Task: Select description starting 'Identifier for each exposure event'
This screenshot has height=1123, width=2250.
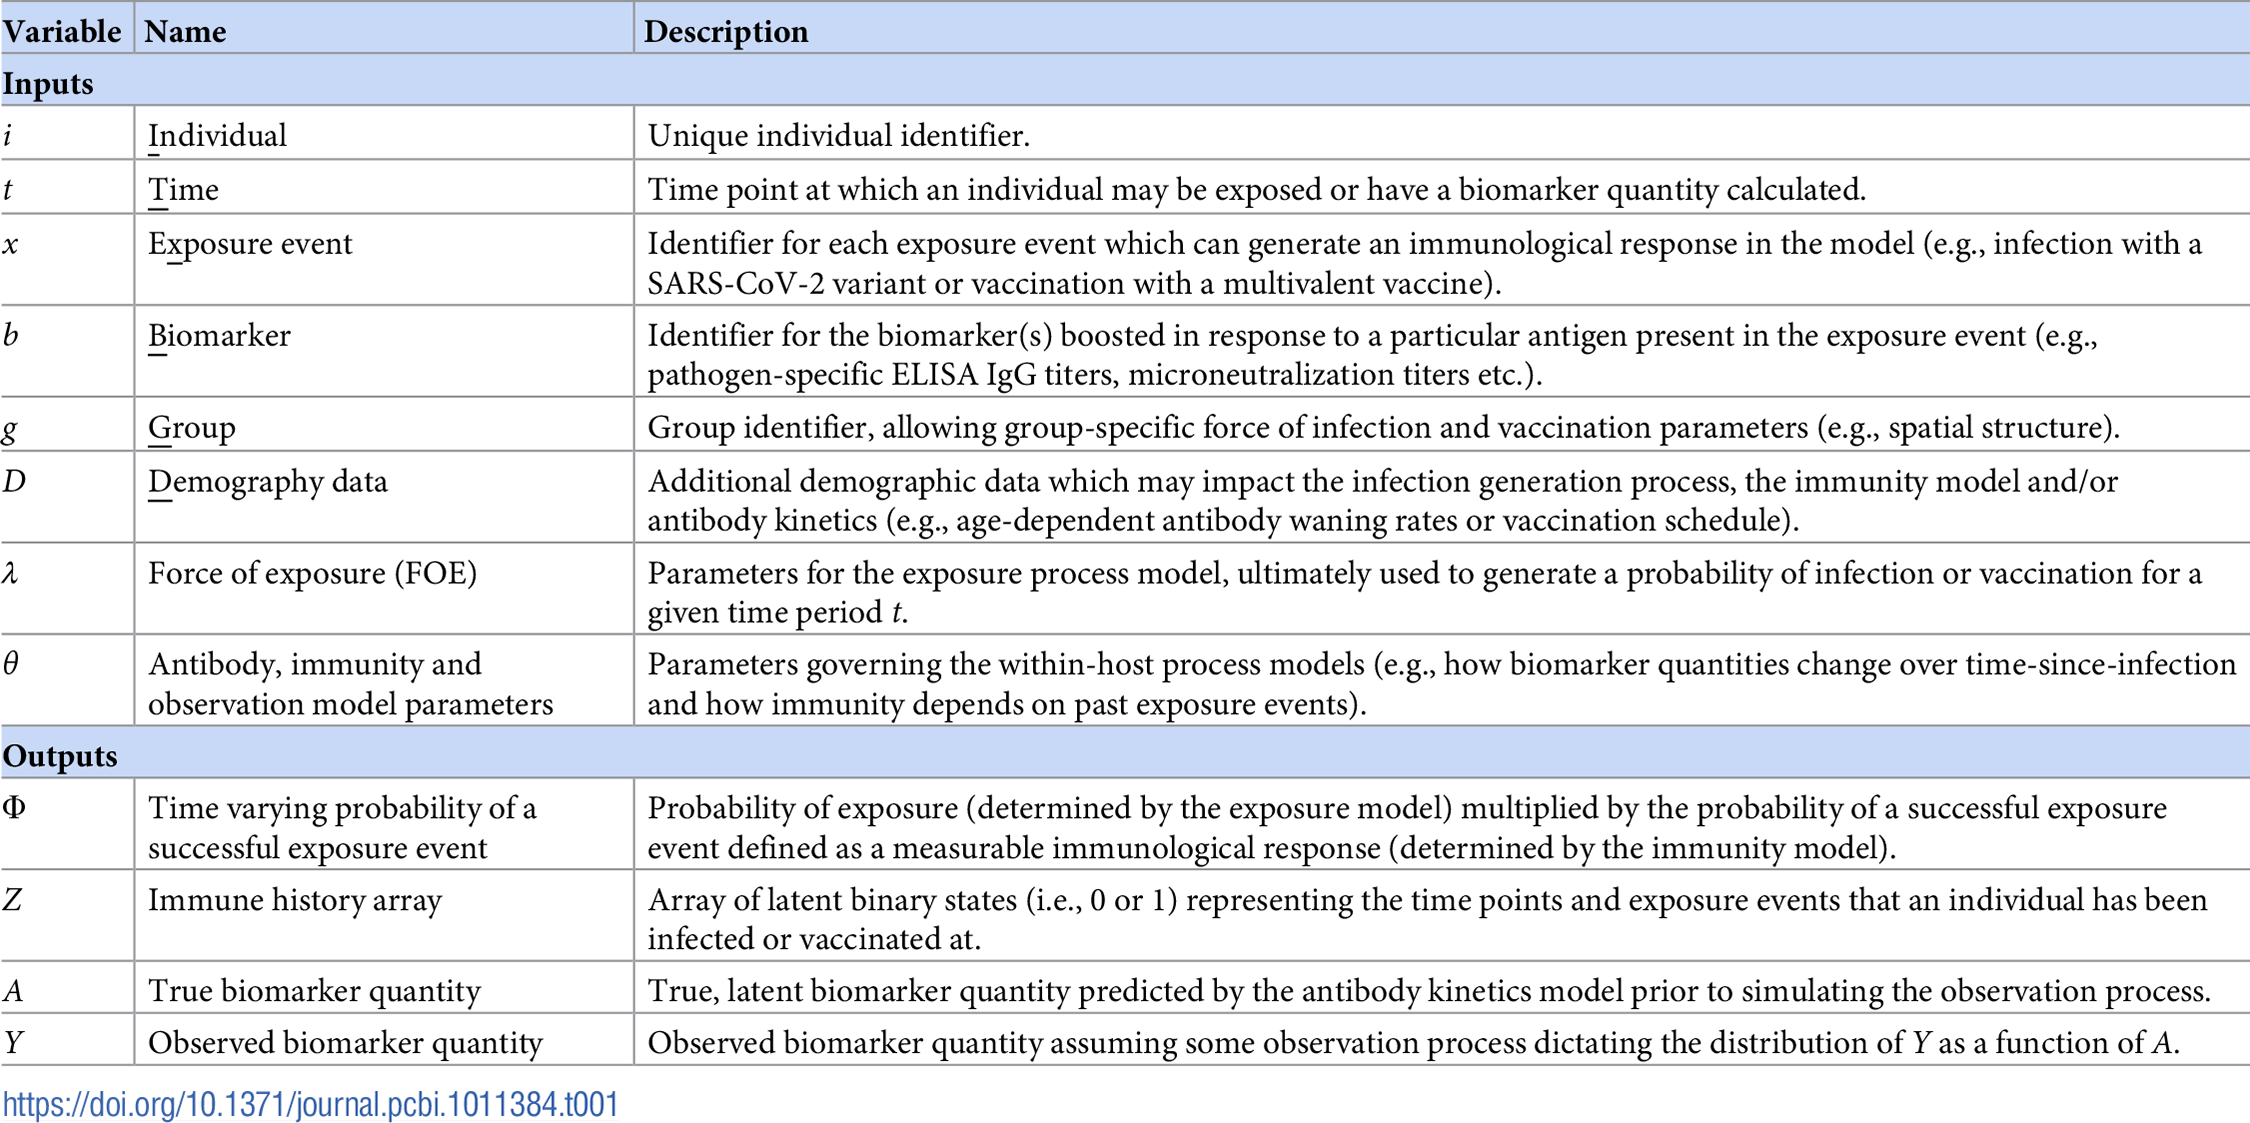Action: pyautogui.click(x=1425, y=264)
